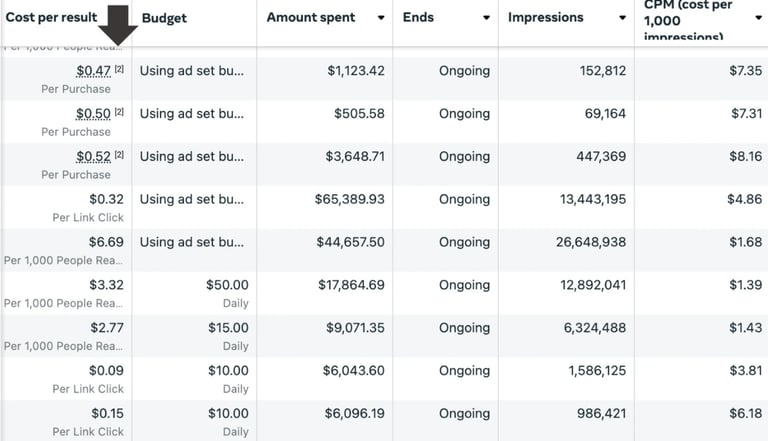The width and height of the screenshot is (768, 441).
Task: Open the Ends column dropdown arrow
Action: click(486, 18)
